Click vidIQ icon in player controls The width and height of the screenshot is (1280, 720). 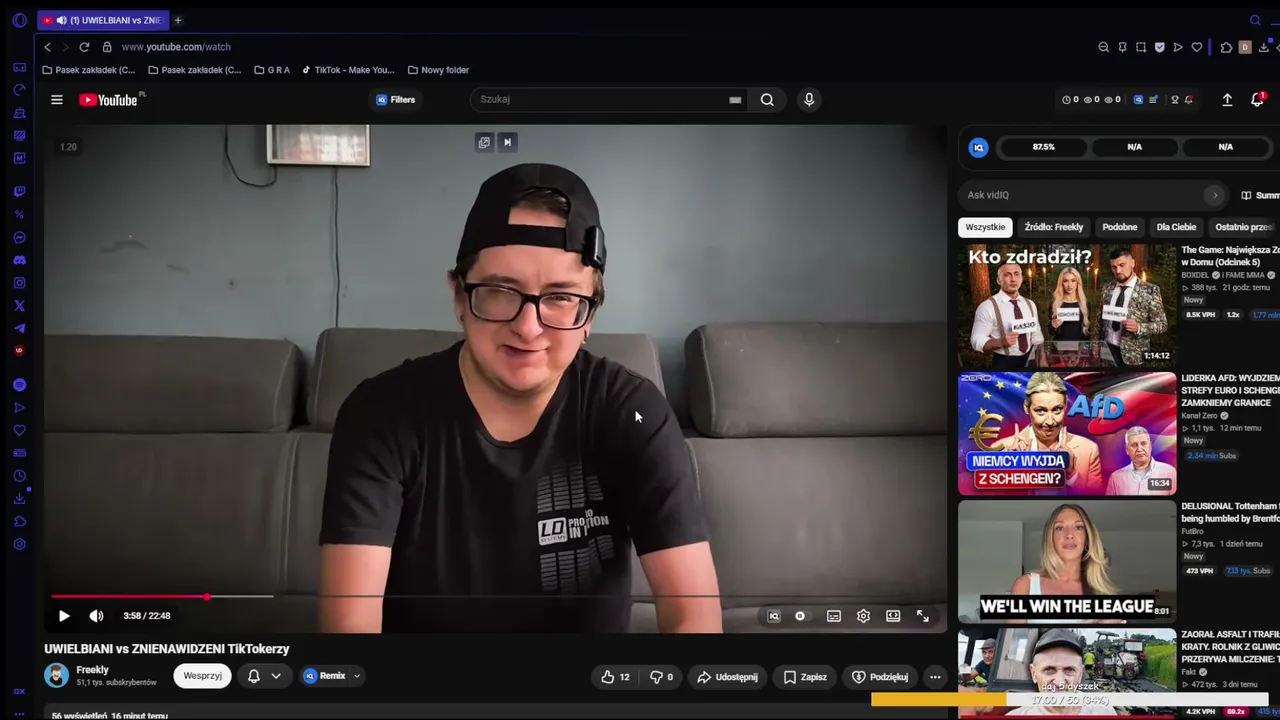click(773, 616)
